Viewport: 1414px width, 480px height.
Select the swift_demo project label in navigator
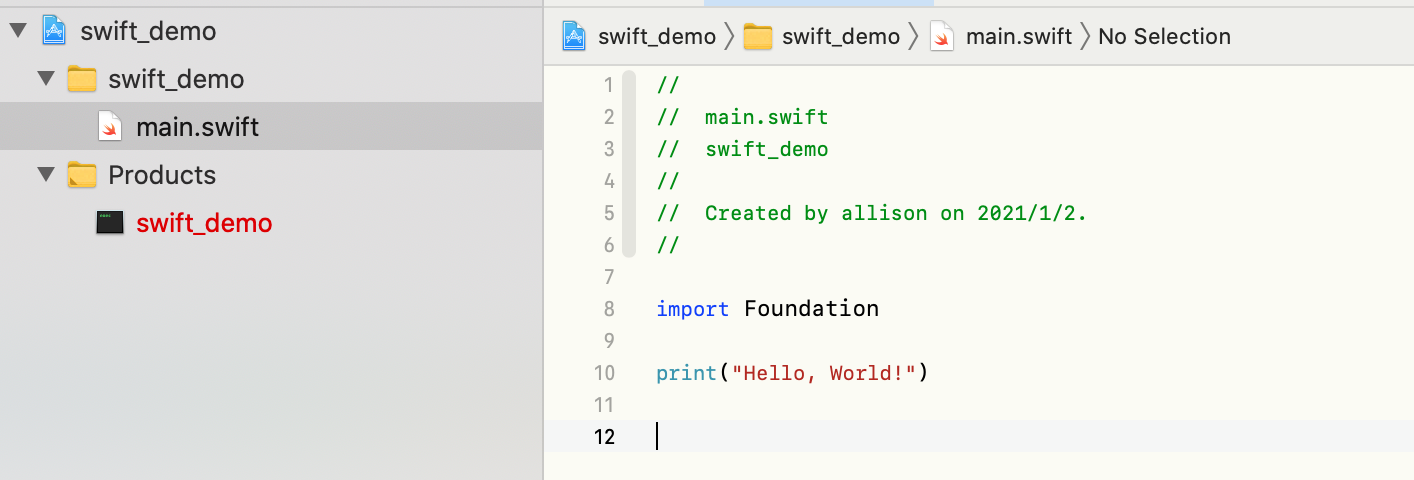(148, 31)
